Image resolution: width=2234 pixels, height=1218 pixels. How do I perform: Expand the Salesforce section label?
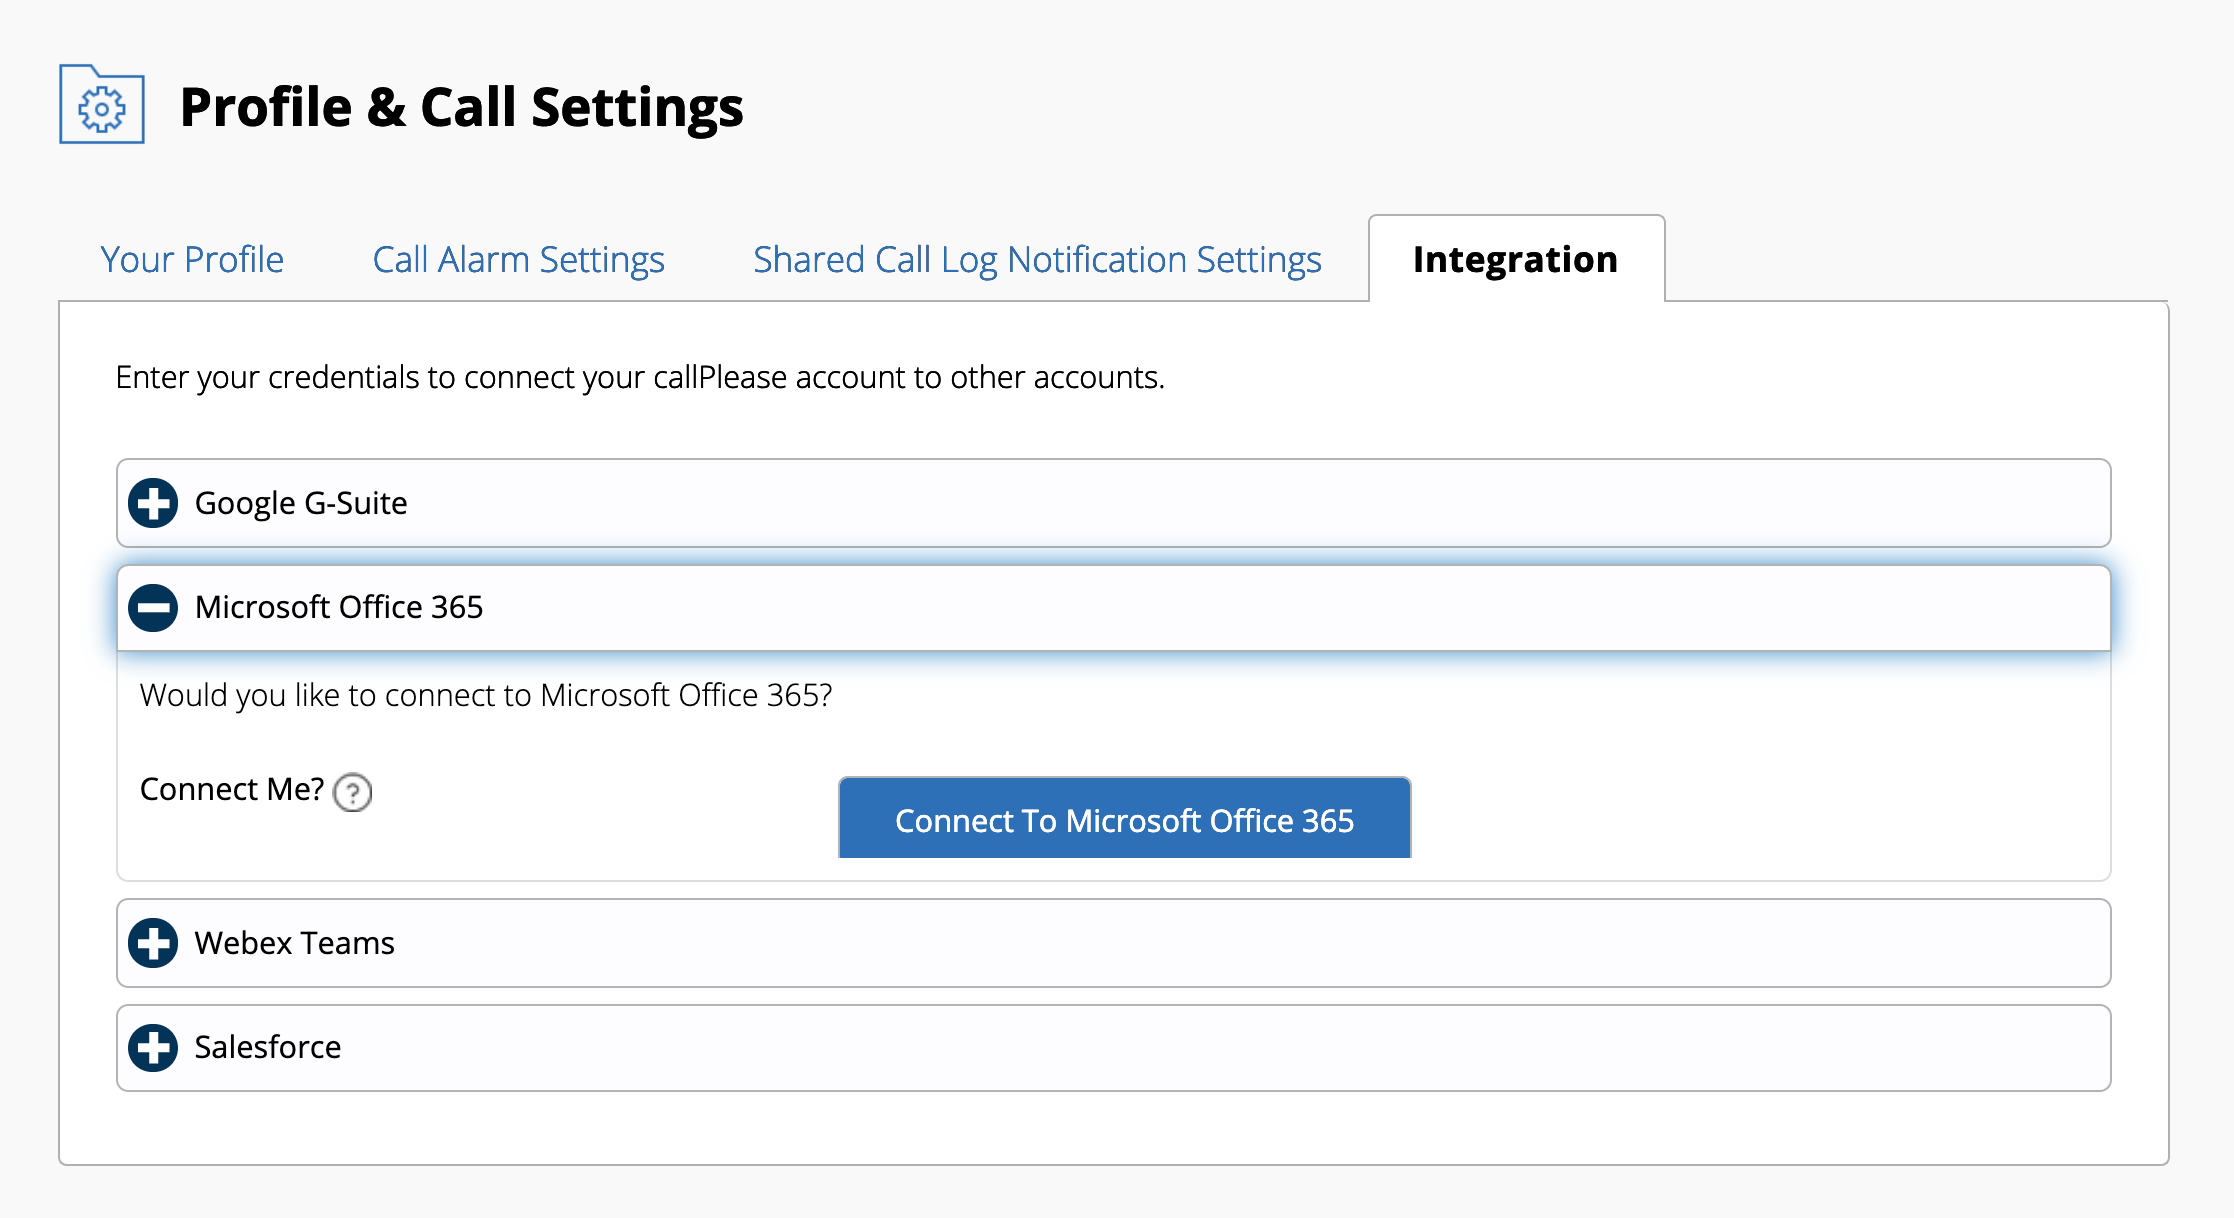pyautogui.click(x=268, y=1047)
